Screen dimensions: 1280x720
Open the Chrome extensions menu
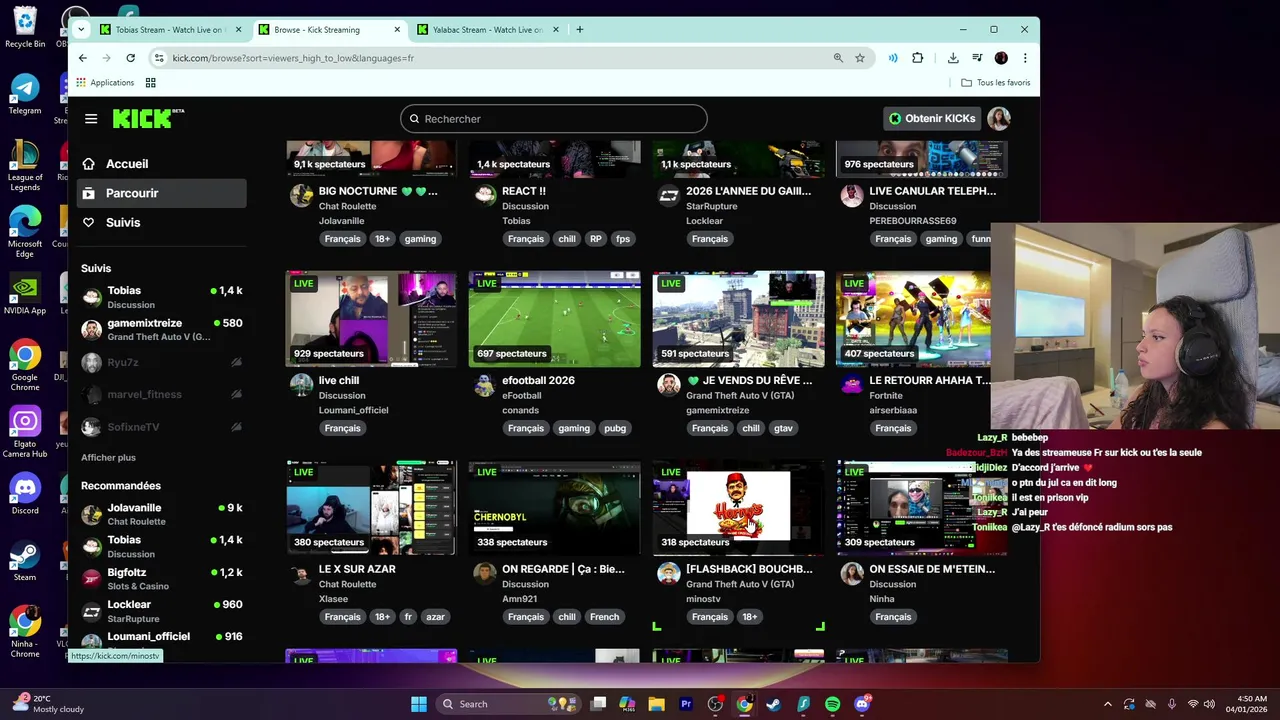pyautogui.click(x=917, y=58)
